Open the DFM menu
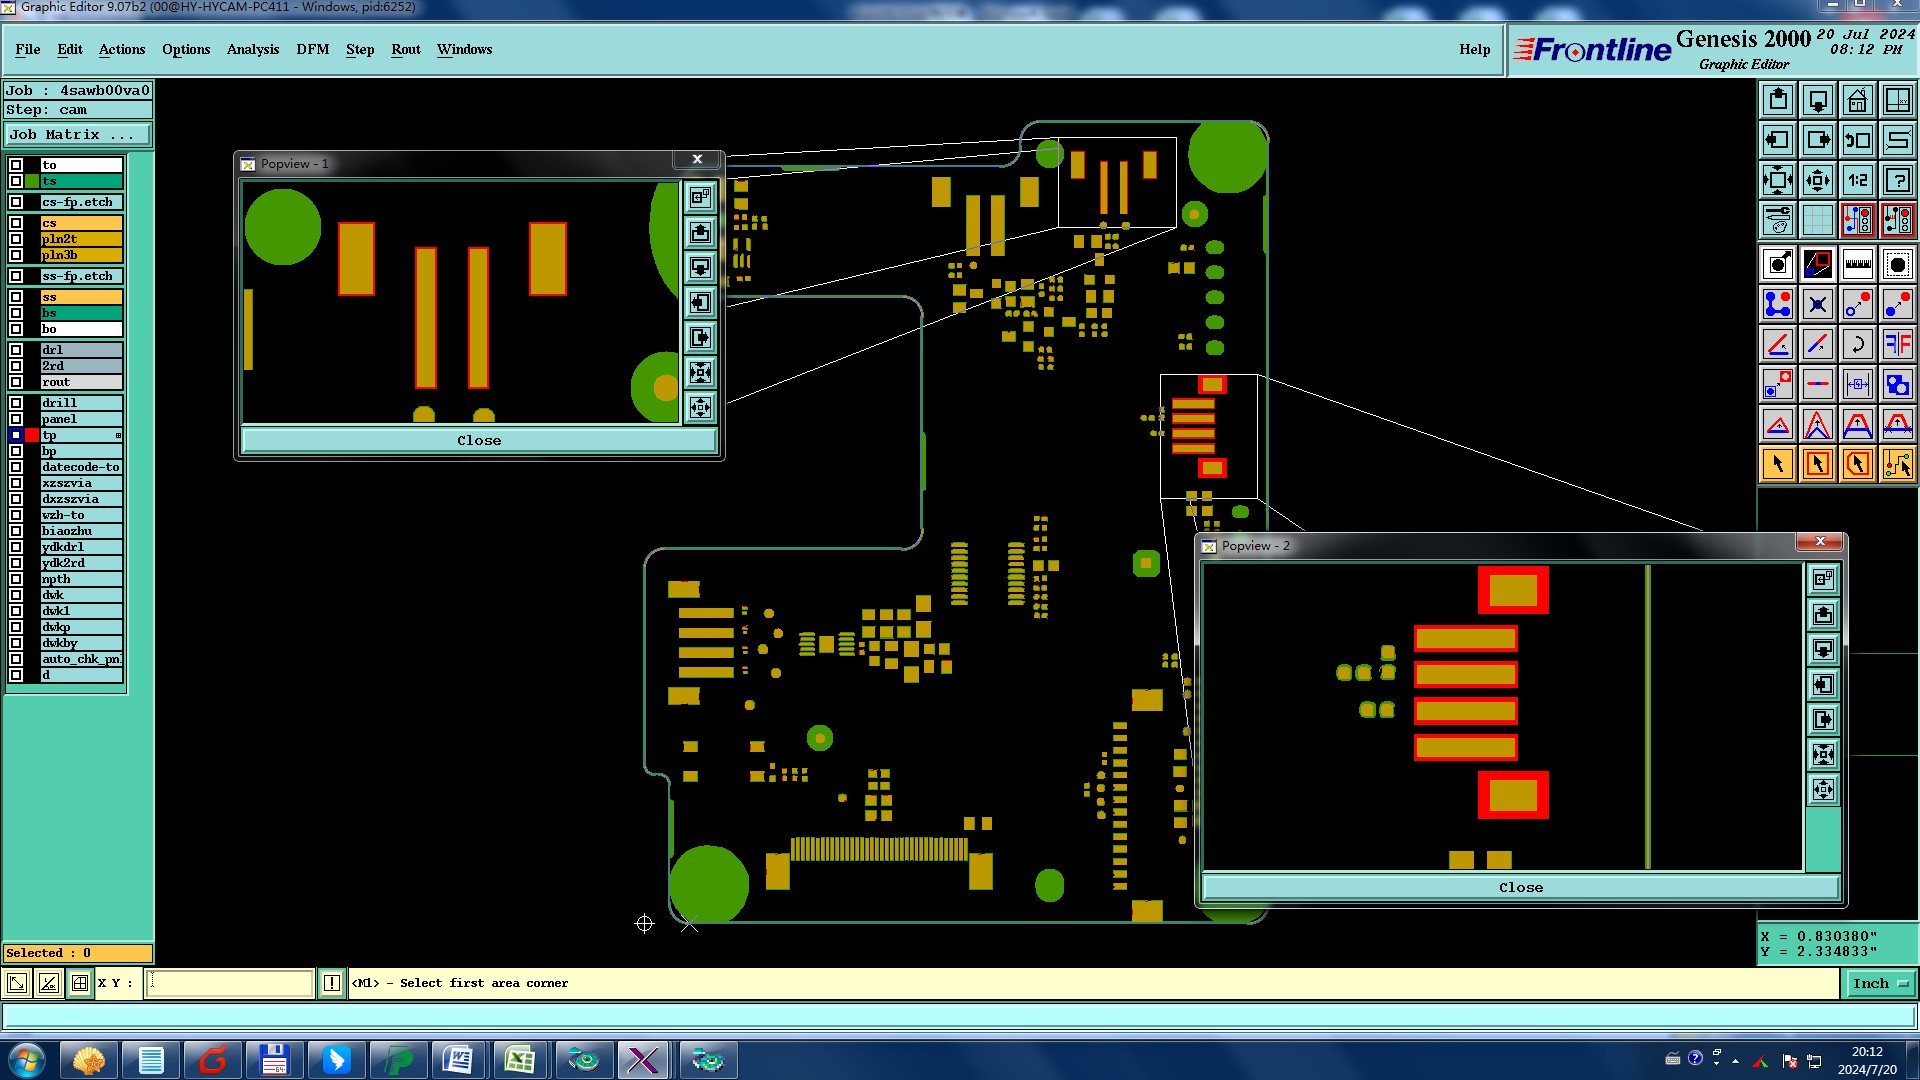The image size is (1920, 1080). pos(312,49)
